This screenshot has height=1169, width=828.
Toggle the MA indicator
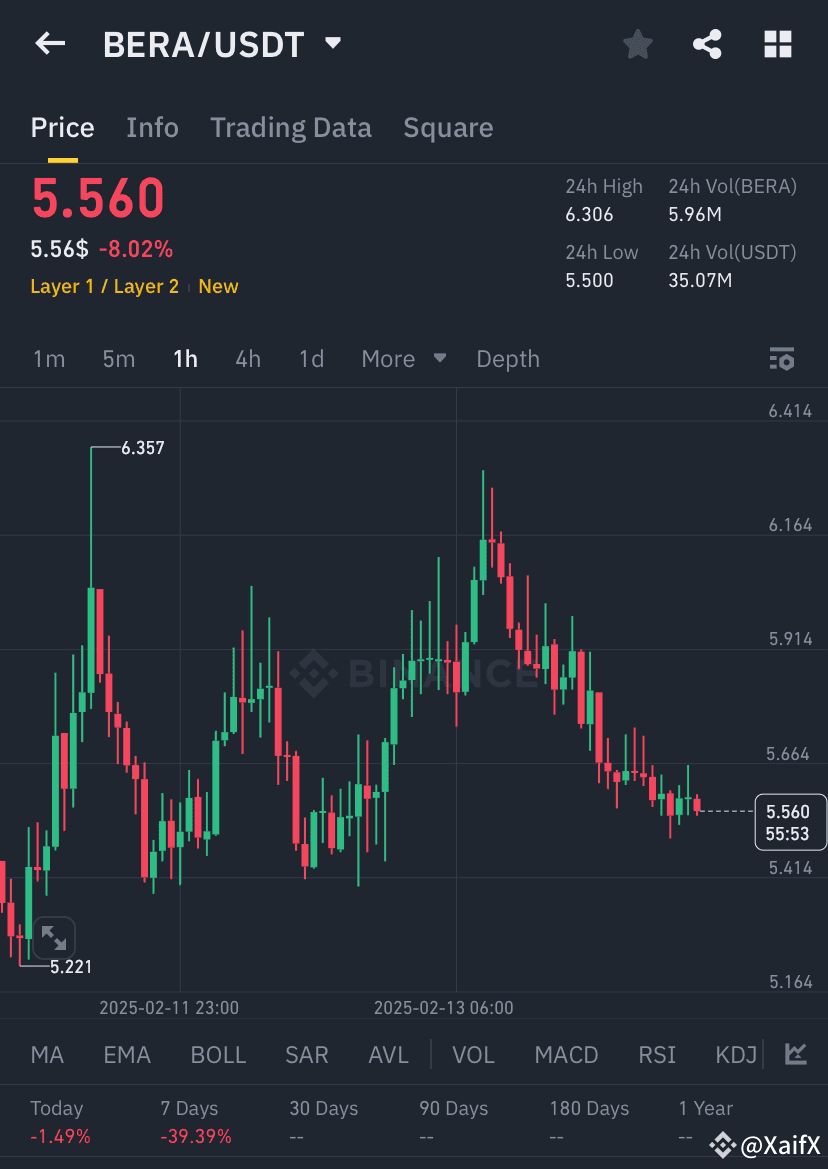coord(47,1055)
